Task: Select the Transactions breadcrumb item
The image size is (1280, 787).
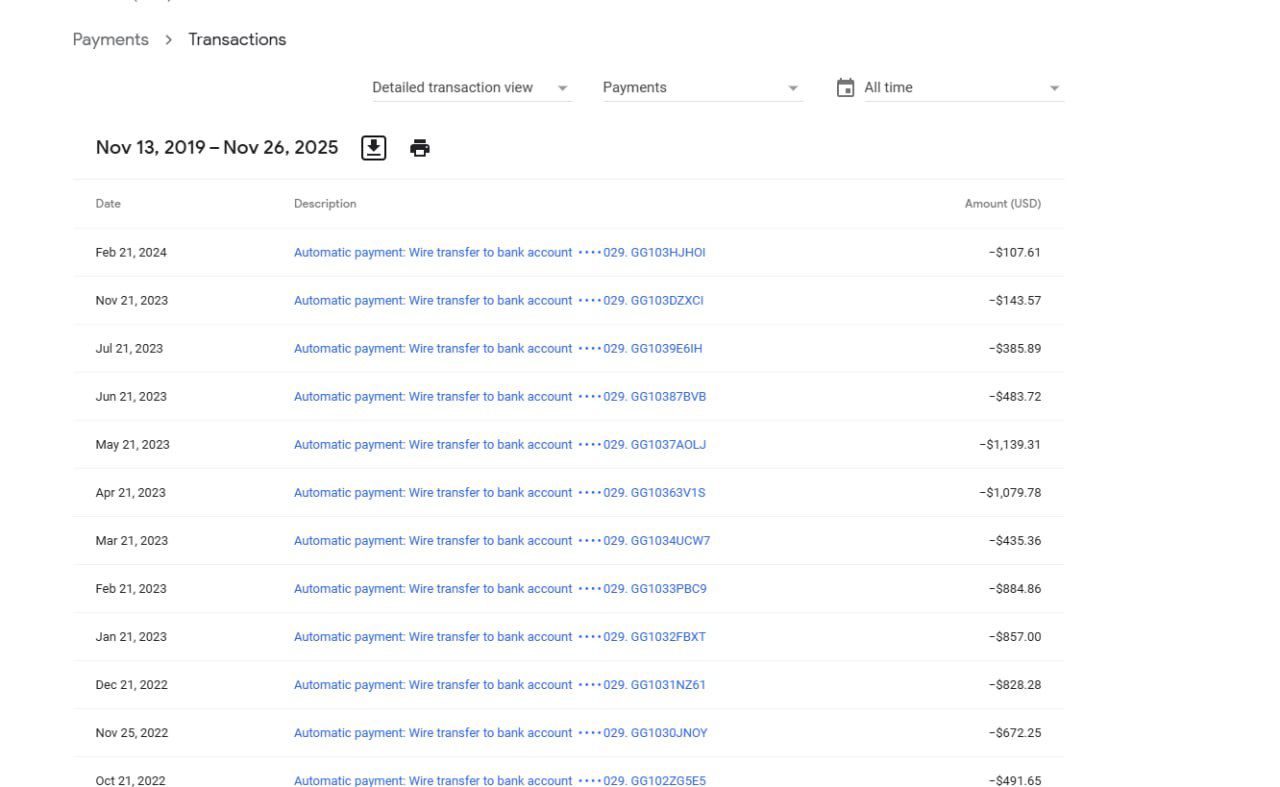Action: click(x=237, y=40)
